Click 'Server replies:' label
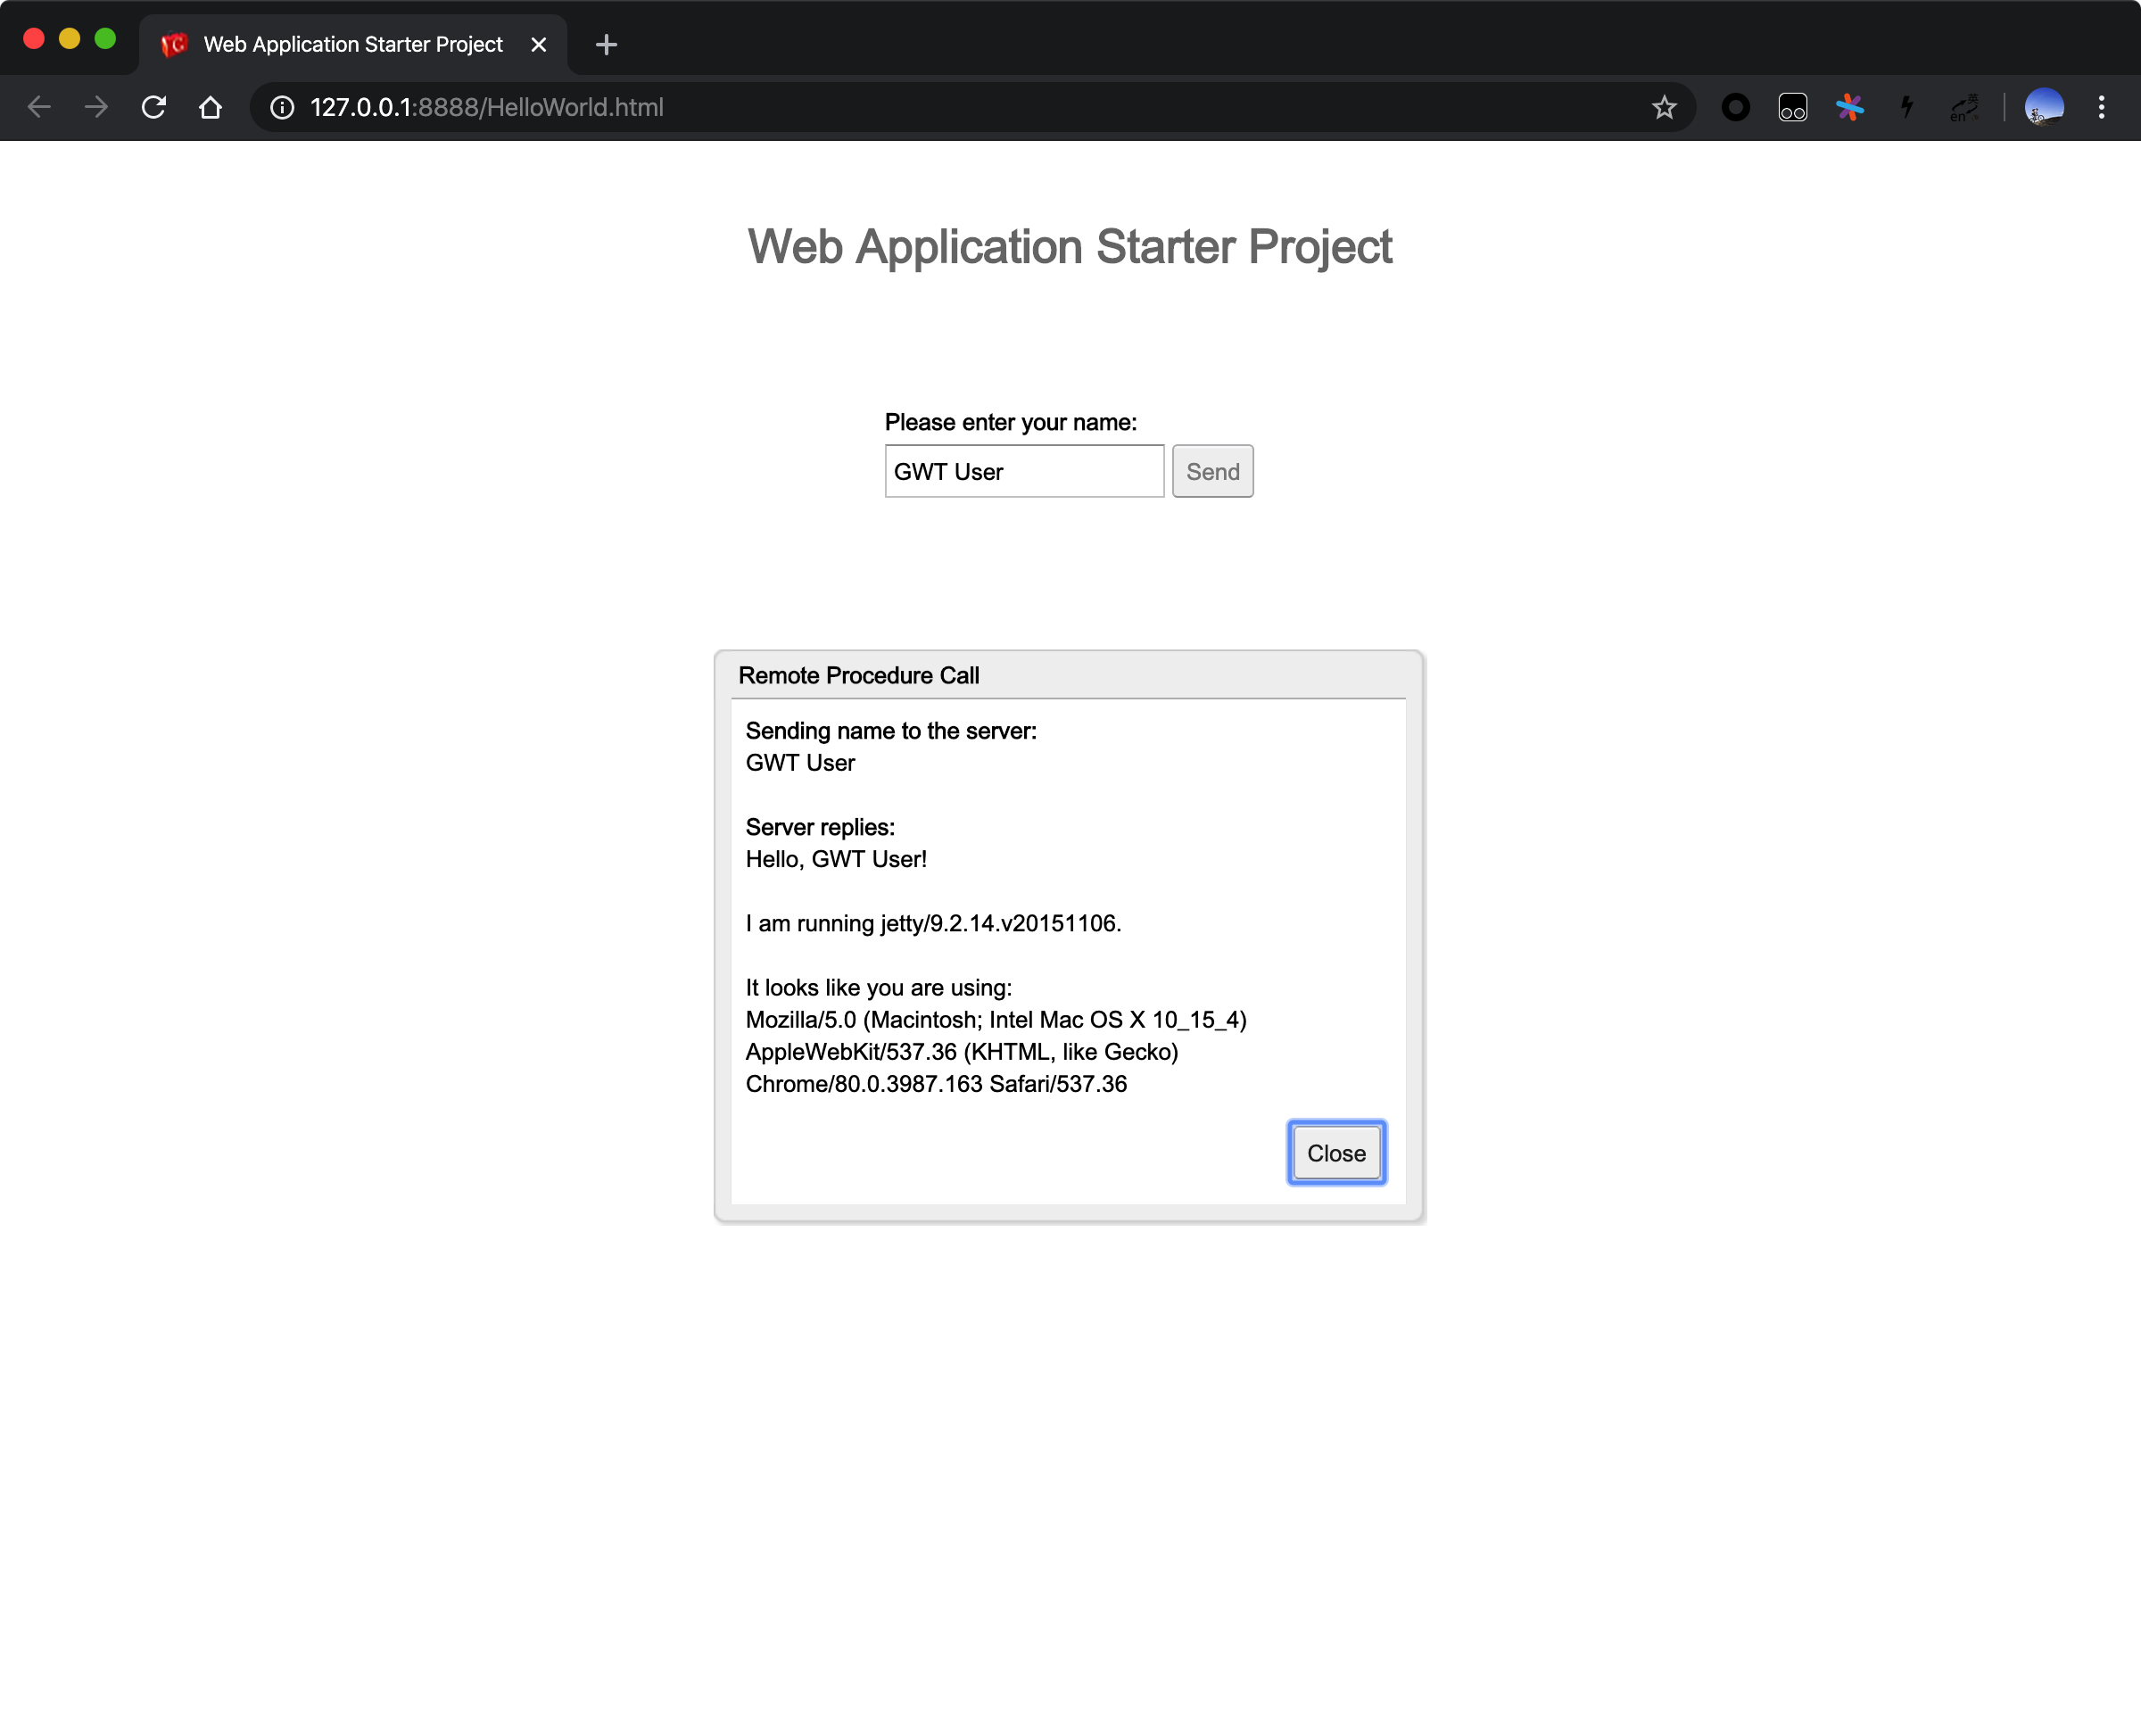2141x1736 pixels. coord(820,827)
